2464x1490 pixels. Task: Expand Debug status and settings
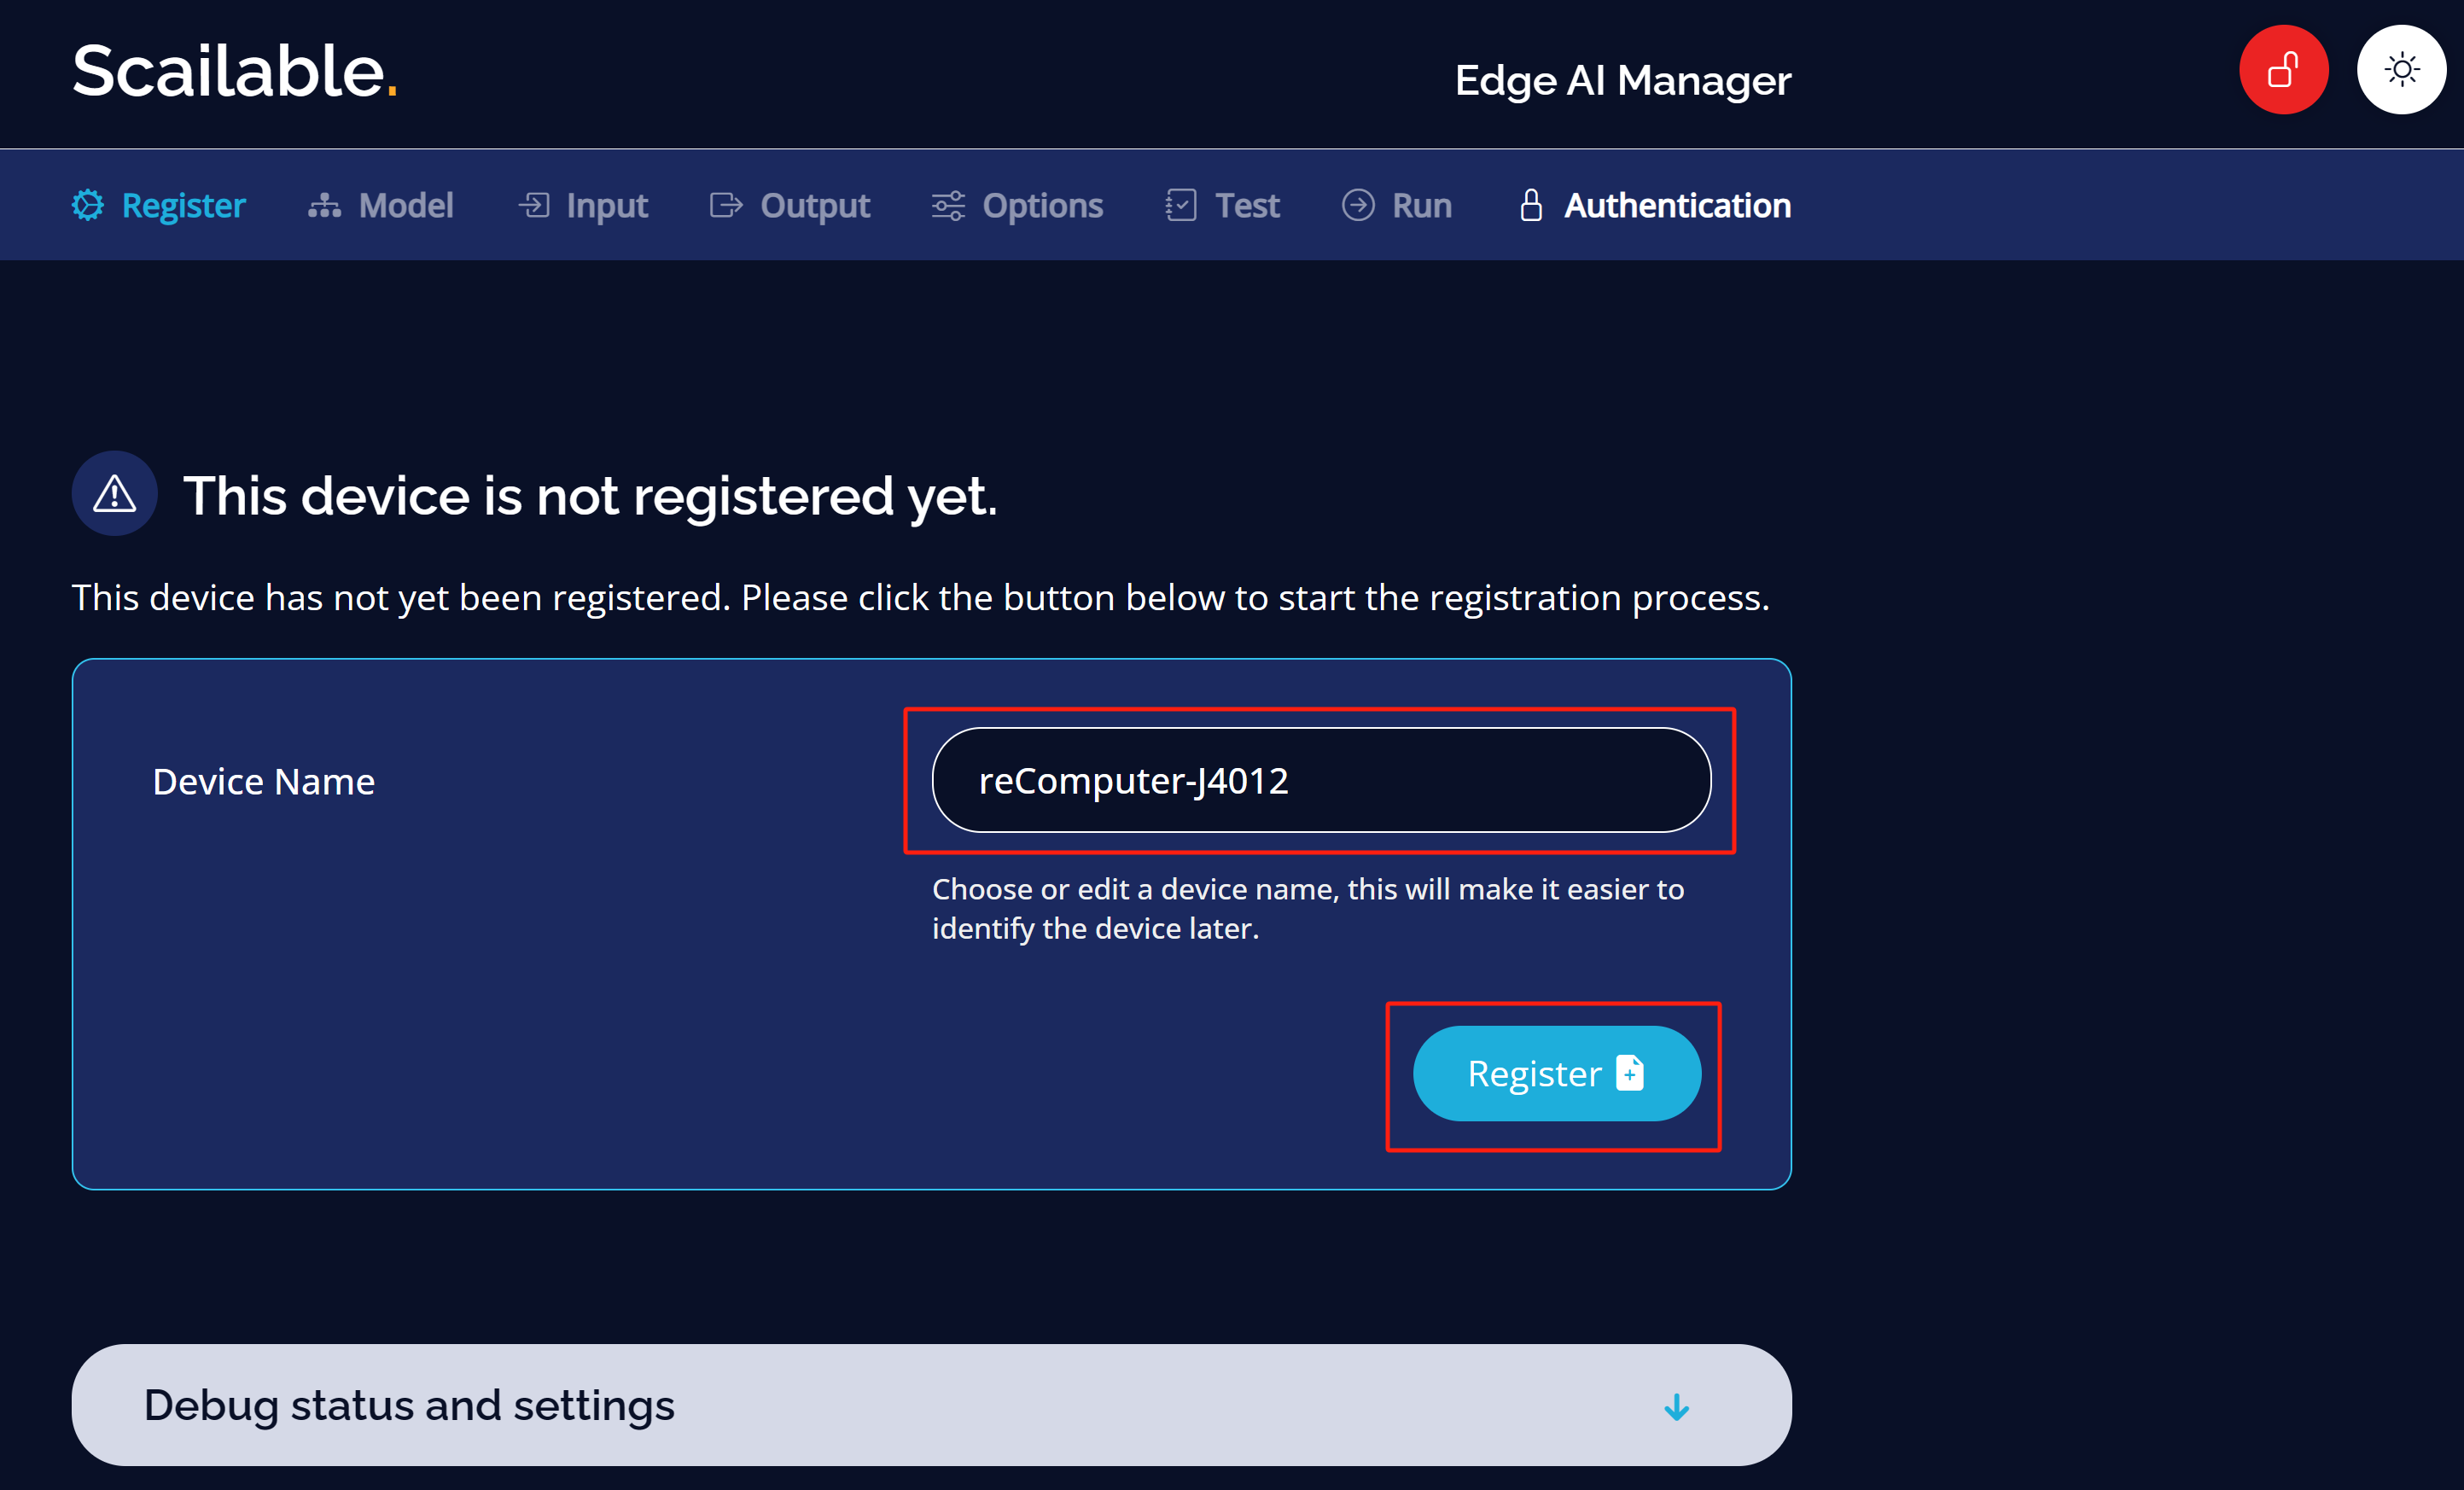click(931, 1405)
